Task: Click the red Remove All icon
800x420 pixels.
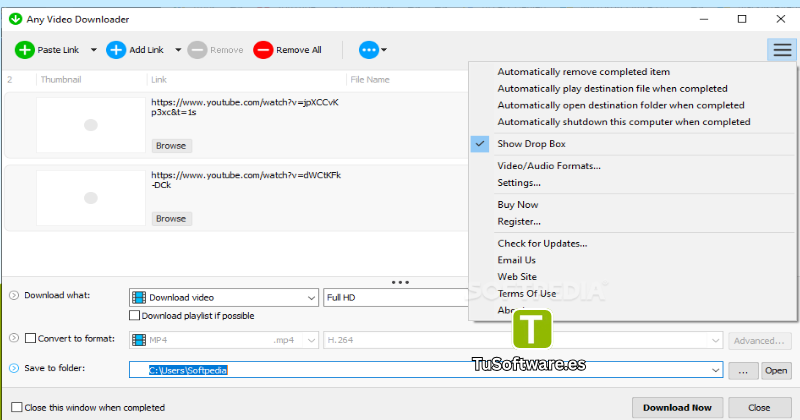Action: pos(263,50)
